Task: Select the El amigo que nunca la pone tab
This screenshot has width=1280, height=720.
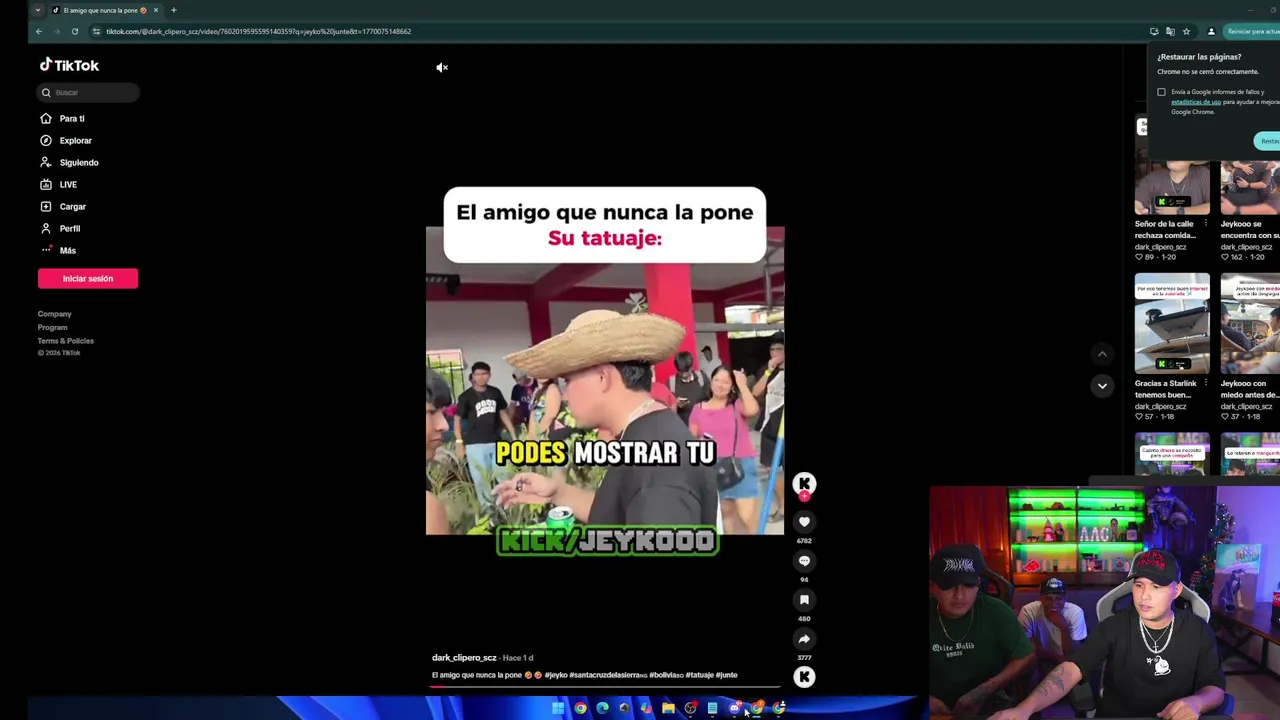Action: 105,10
